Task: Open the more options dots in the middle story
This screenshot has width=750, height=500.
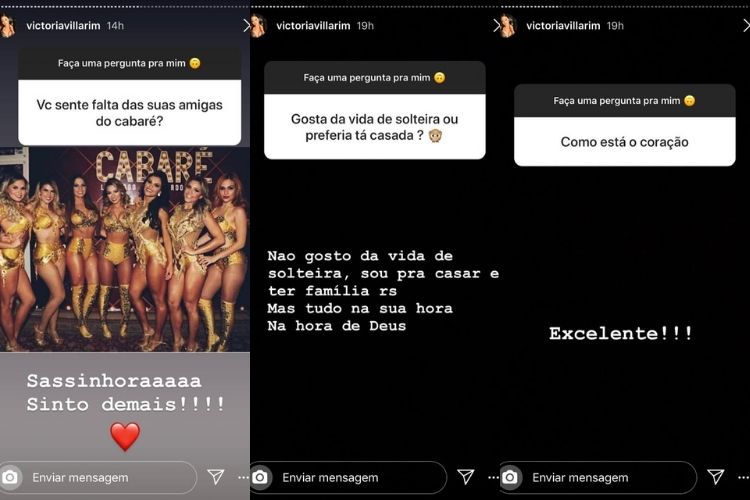Action: (493, 477)
